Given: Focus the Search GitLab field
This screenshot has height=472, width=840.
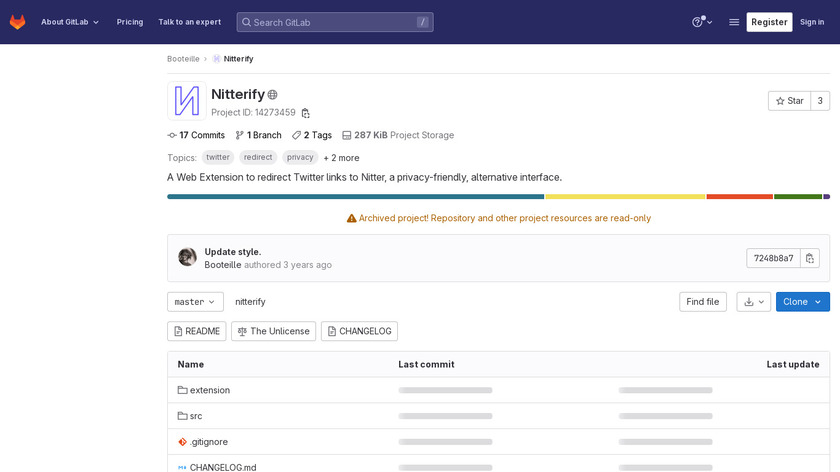Looking at the screenshot, I should pyautogui.click(x=334, y=22).
